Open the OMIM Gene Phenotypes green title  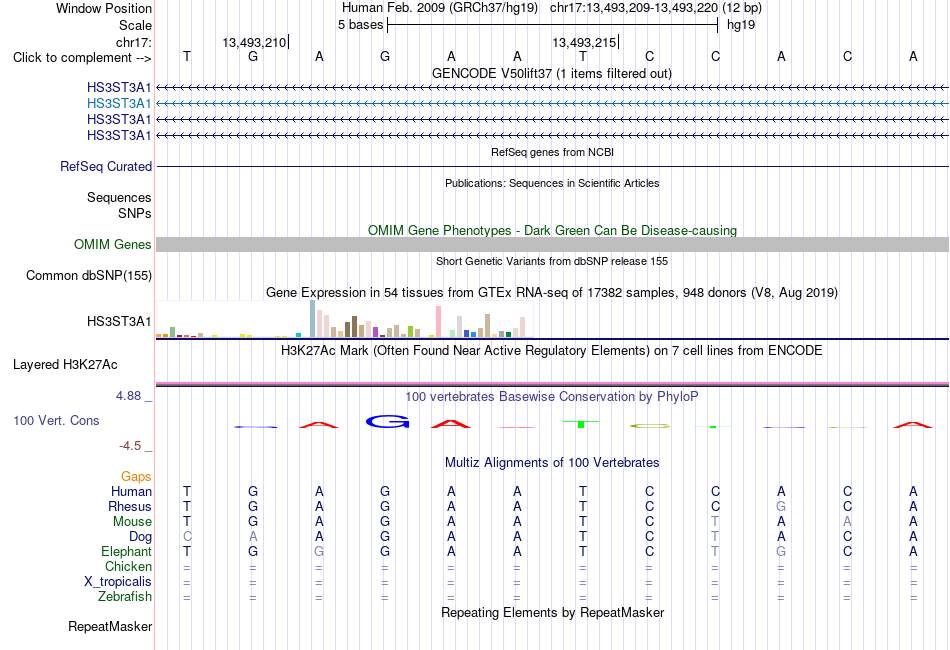(x=552, y=231)
